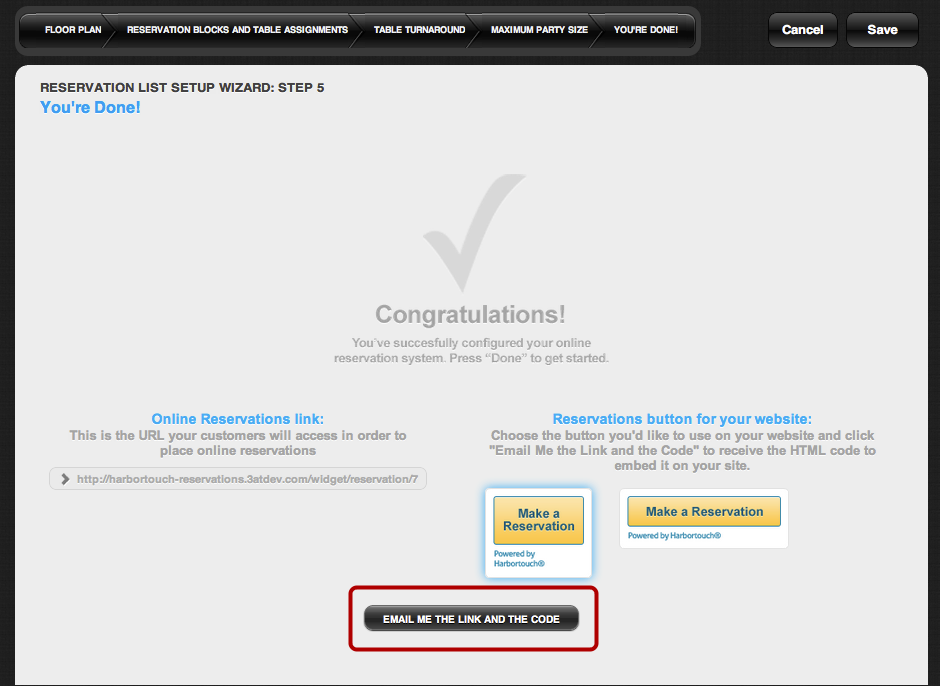Image resolution: width=940 pixels, height=686 pixels.
Task: Open the Maximum Party Size step
Action: 537,30
